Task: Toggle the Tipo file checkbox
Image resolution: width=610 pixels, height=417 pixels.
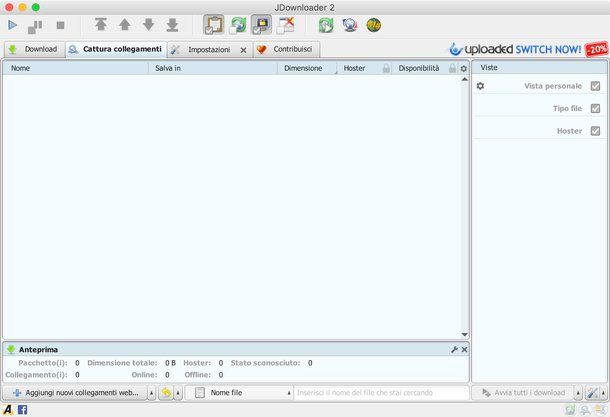Action: tap(596, 108)
